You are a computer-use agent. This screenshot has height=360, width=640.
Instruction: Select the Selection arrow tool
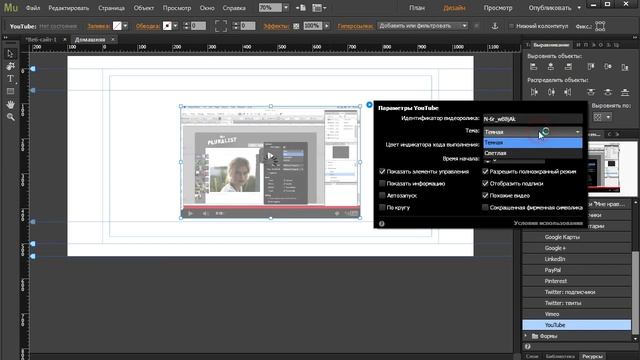pos(10,53)
